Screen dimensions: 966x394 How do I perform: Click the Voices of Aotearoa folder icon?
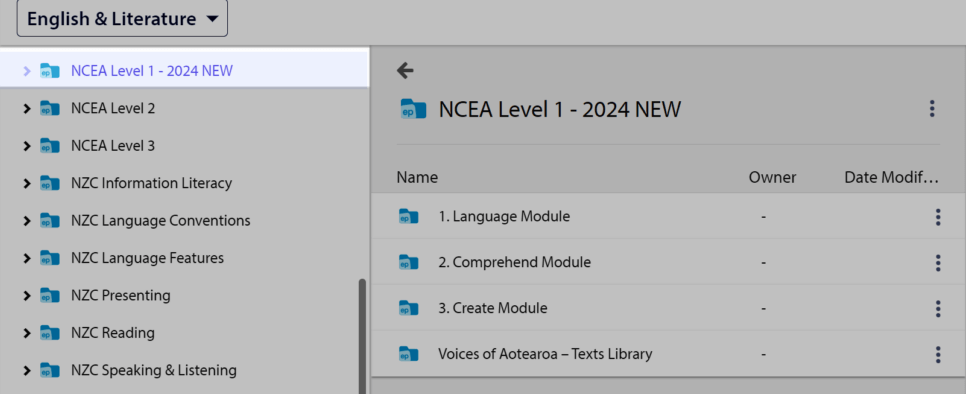pos(408,355)
